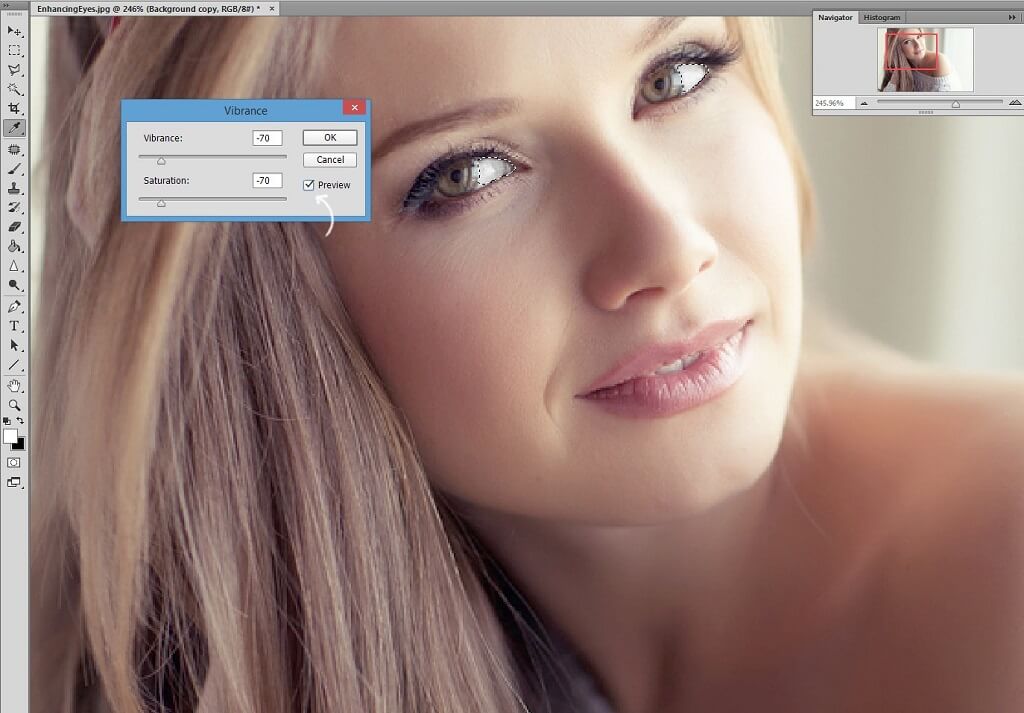
Task: Zoom out with the Navigator small mountains button
Action: 864,103
